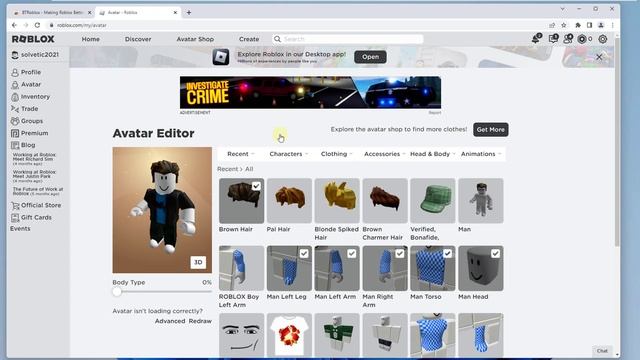The width and height of the screenshot is (640, 360).
Task: Open the browser profile avatar icon
Action: click(x=601, y=25)
